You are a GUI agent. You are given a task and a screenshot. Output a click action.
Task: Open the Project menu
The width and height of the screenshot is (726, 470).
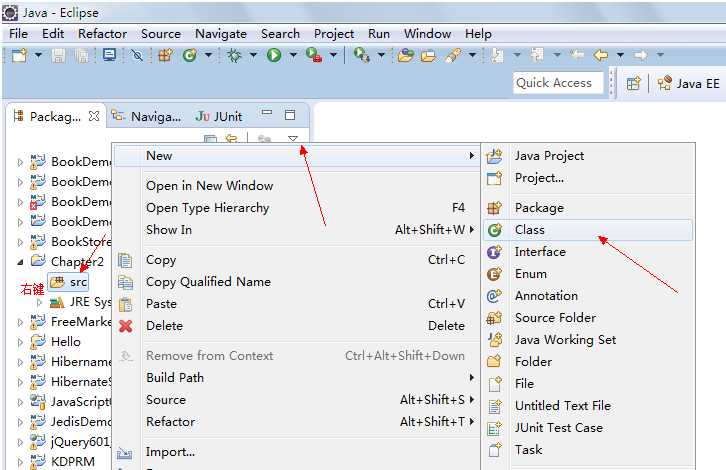point(334,34)
